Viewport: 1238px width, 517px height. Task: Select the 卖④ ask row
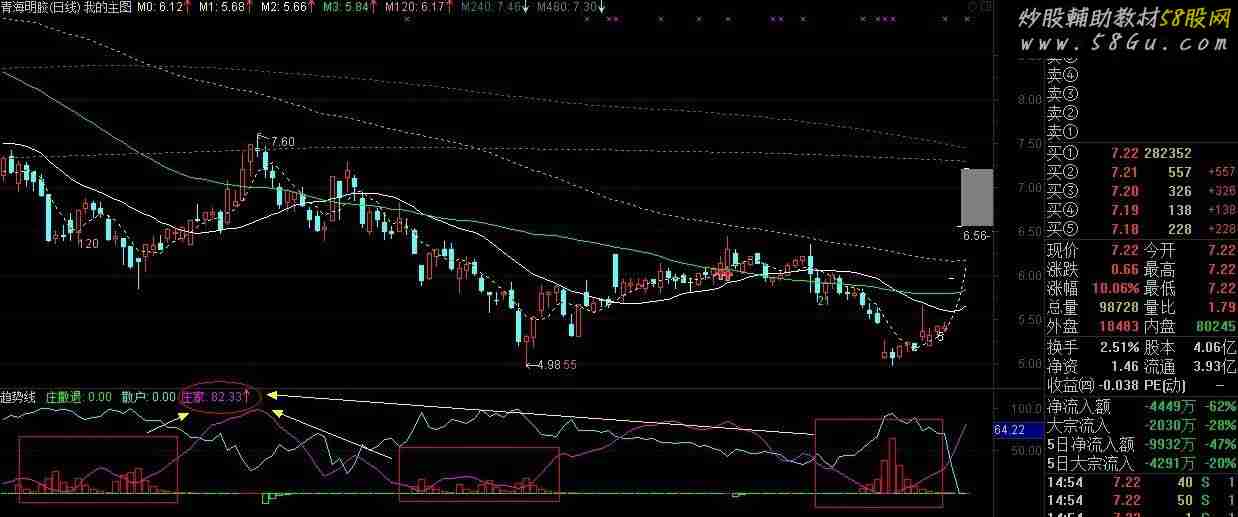tap(1141, 76)
